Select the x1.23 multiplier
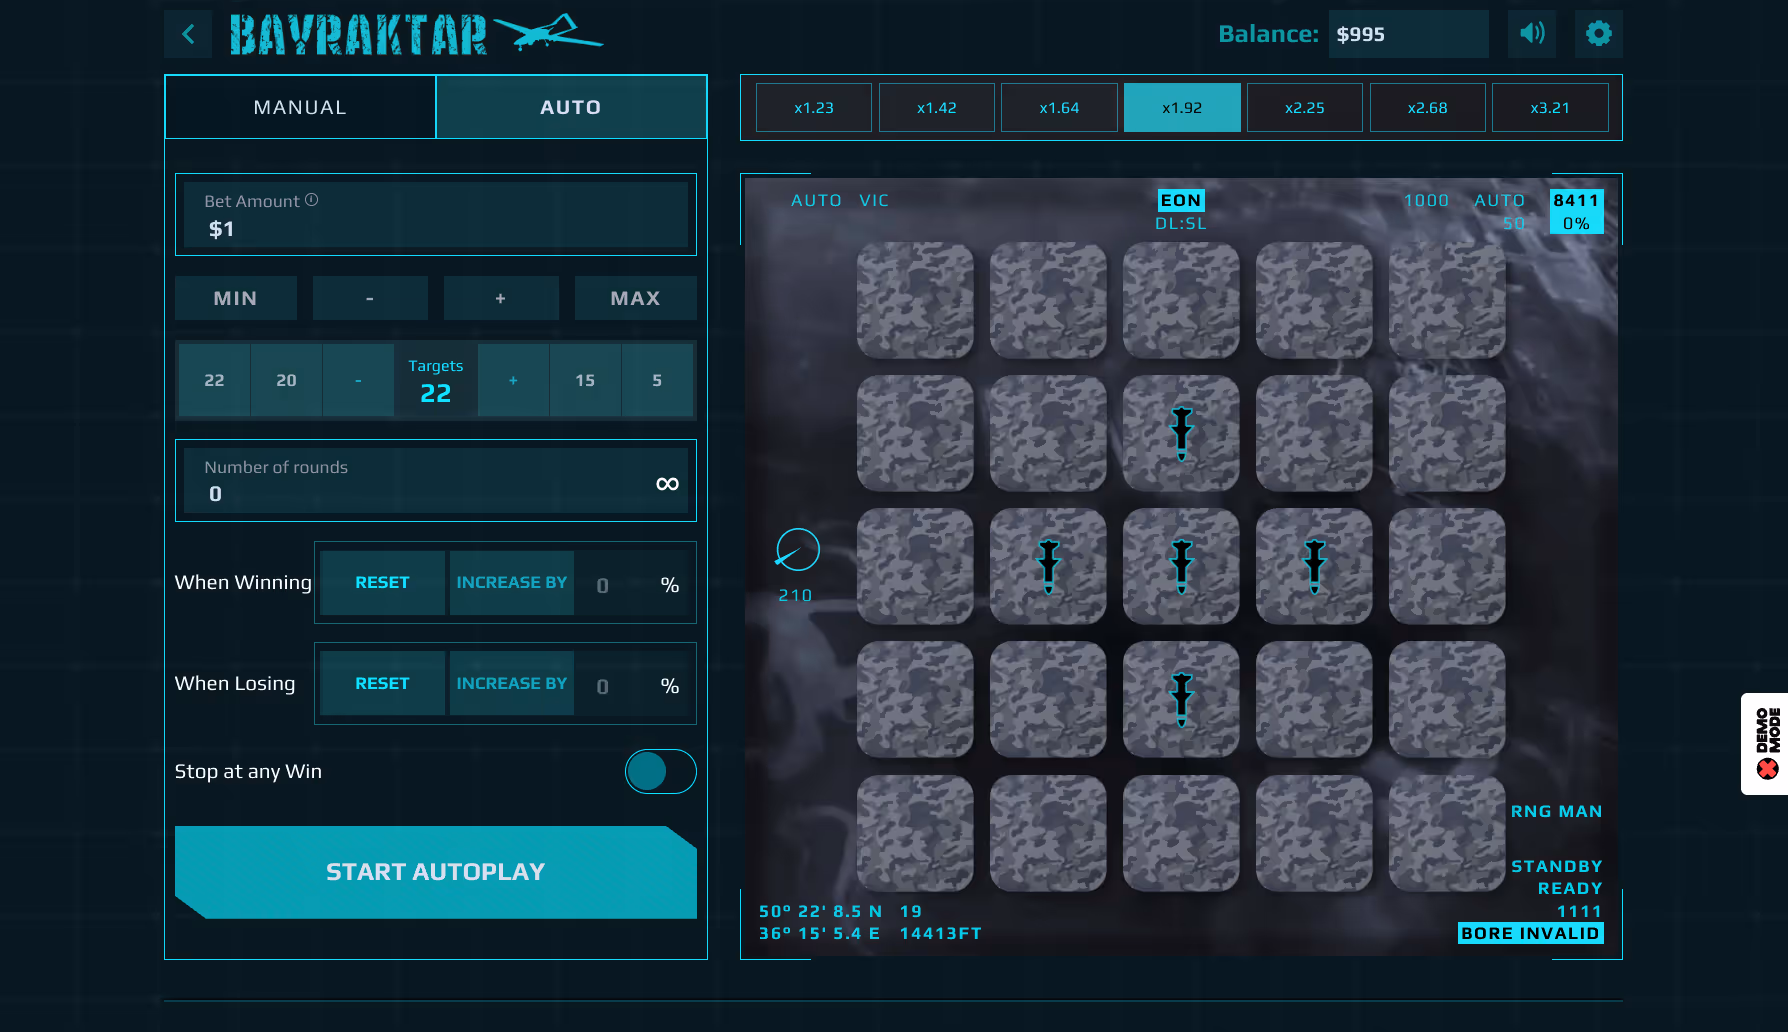This screenshot has height=1032, width=1788. (x=814, y=108)
